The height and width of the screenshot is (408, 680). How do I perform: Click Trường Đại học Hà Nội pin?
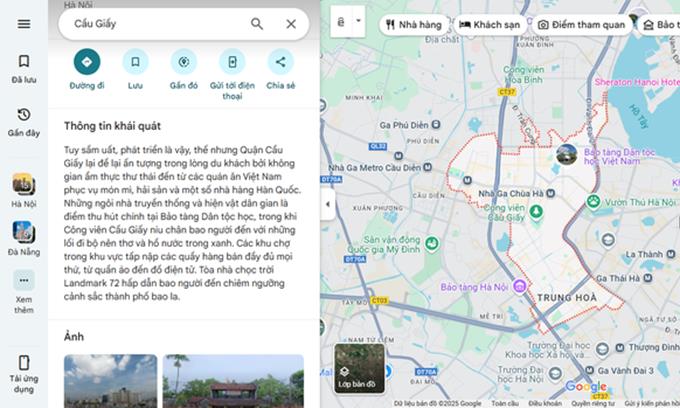[555, 373]
